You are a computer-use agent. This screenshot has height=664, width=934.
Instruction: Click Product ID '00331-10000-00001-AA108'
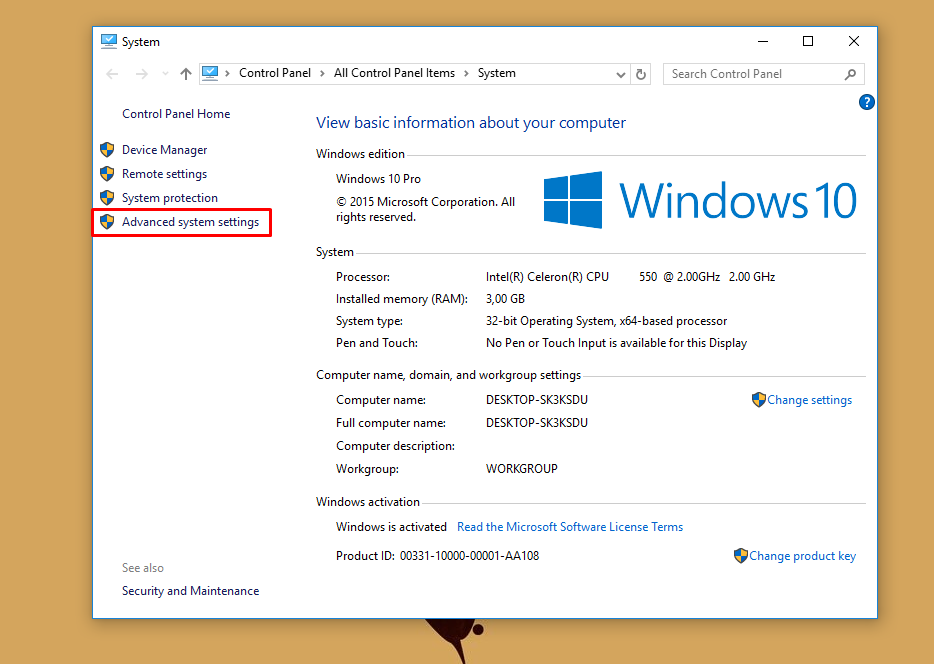coord(469,556)
